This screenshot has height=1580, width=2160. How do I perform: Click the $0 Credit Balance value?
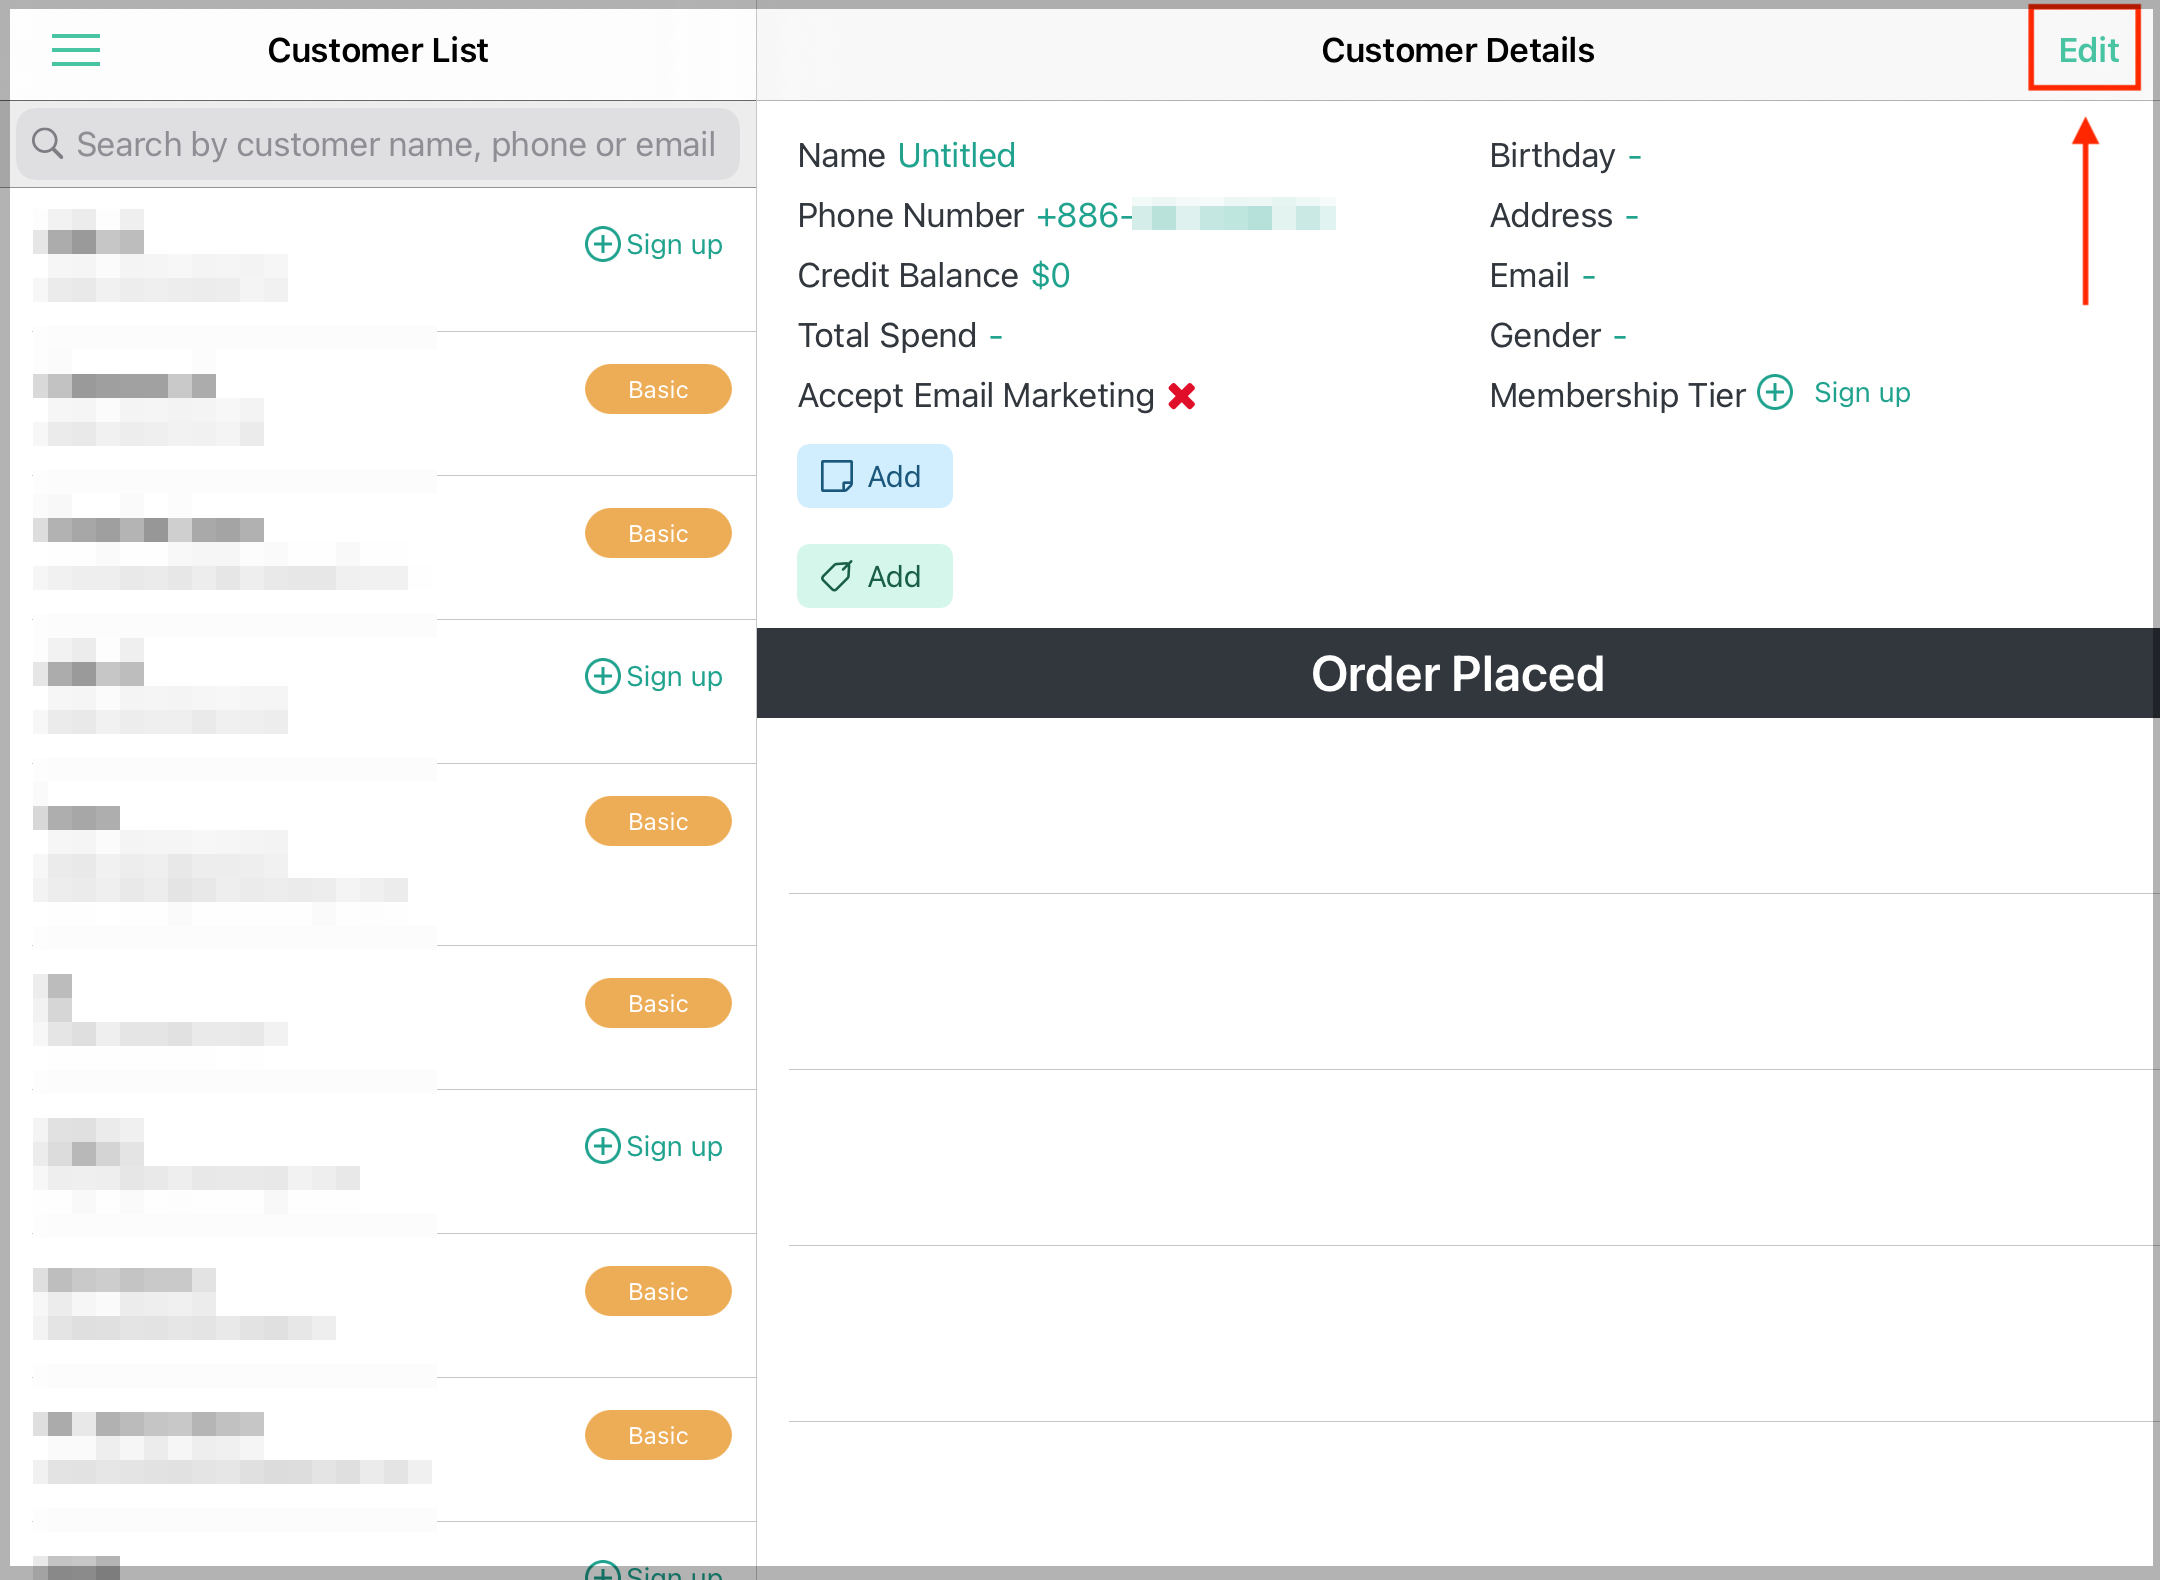click(1051, 276)
